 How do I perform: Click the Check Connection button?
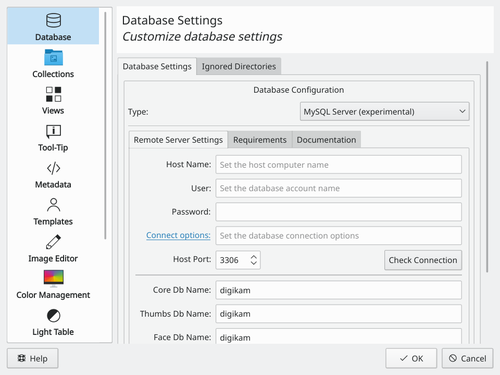(x=423, y=260)
